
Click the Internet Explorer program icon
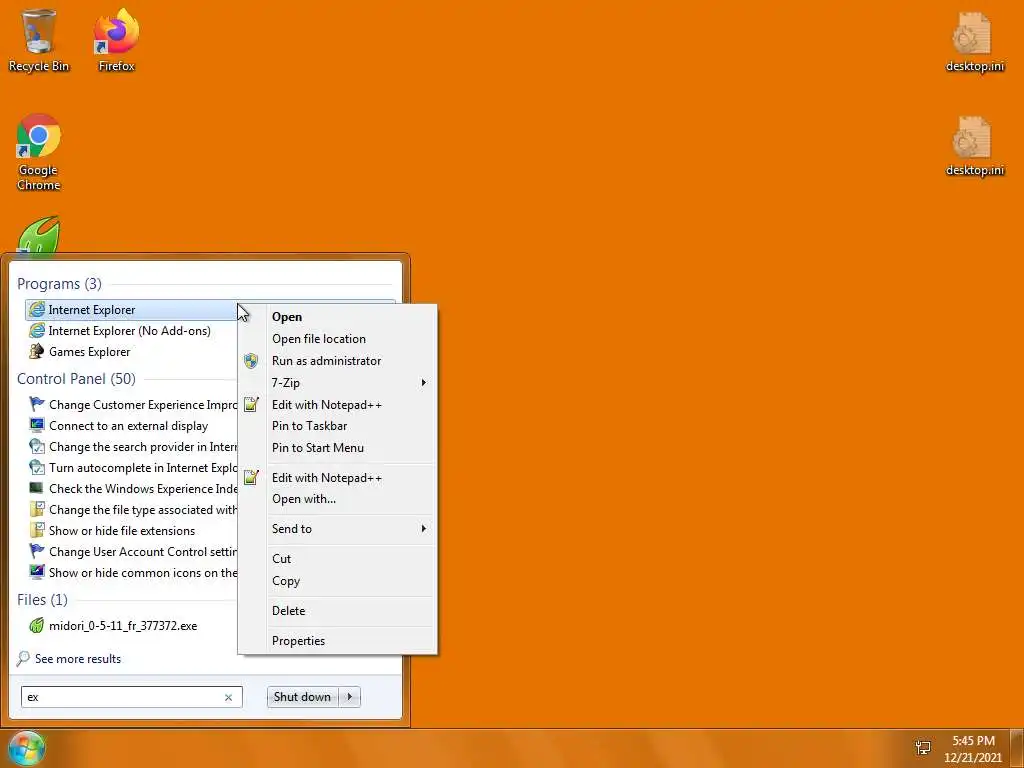(37, 310)
